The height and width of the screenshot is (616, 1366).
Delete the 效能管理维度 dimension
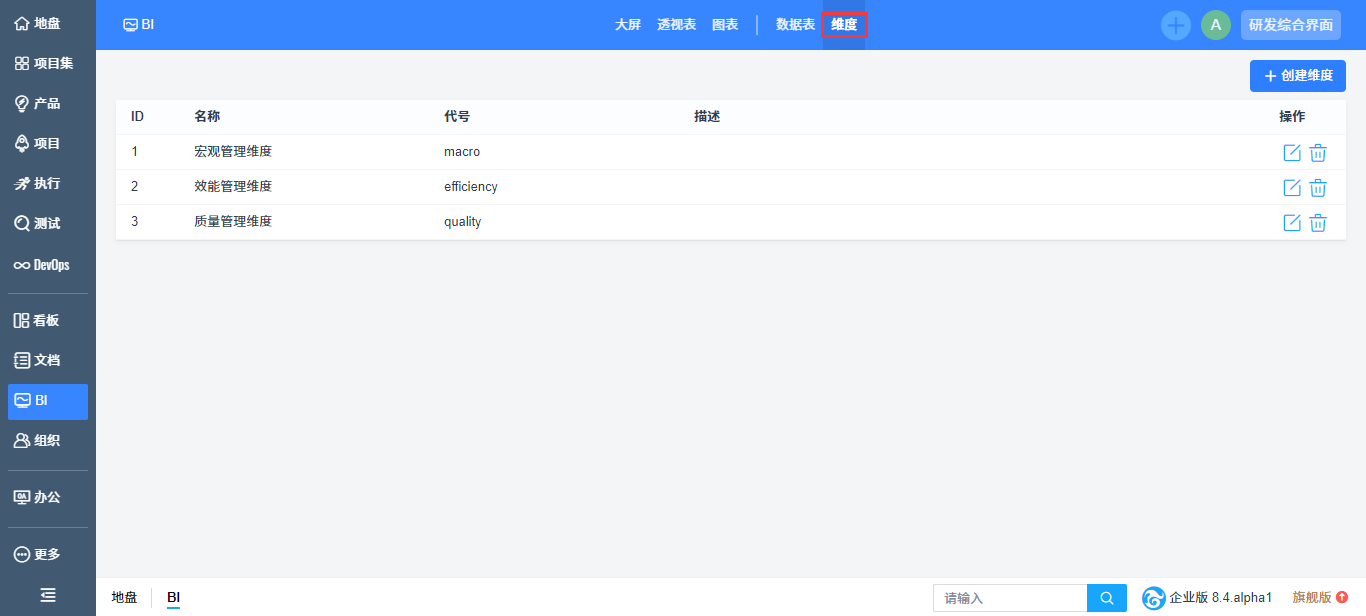pyautogui.click(x=1318, y=188)
